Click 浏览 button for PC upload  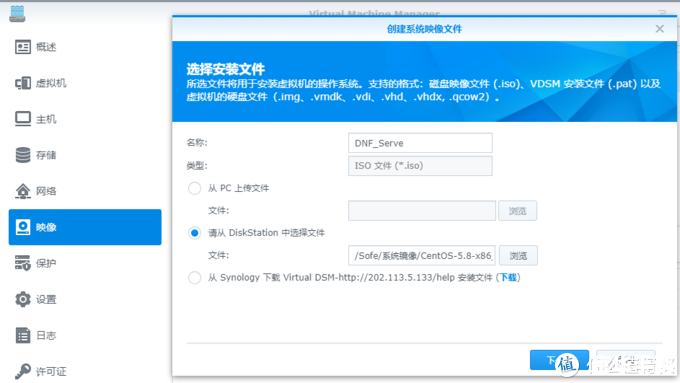(x=517, y=211)
